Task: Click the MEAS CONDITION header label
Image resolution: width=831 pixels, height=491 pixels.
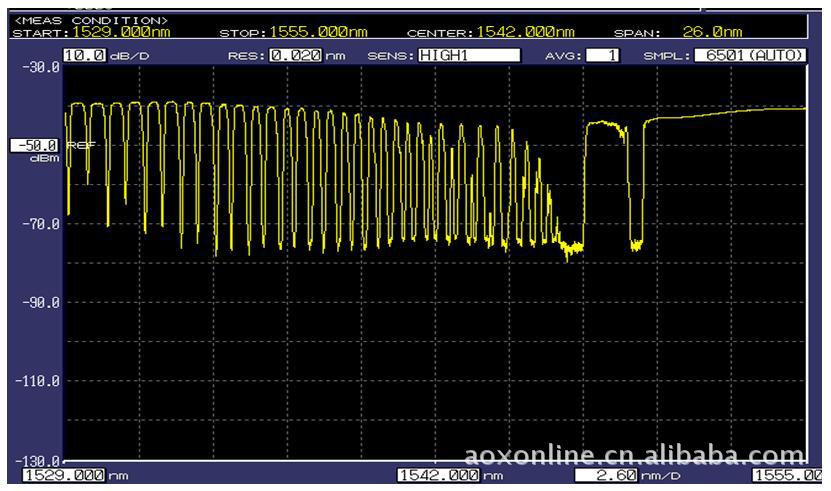Action: [x=89, y=20]
